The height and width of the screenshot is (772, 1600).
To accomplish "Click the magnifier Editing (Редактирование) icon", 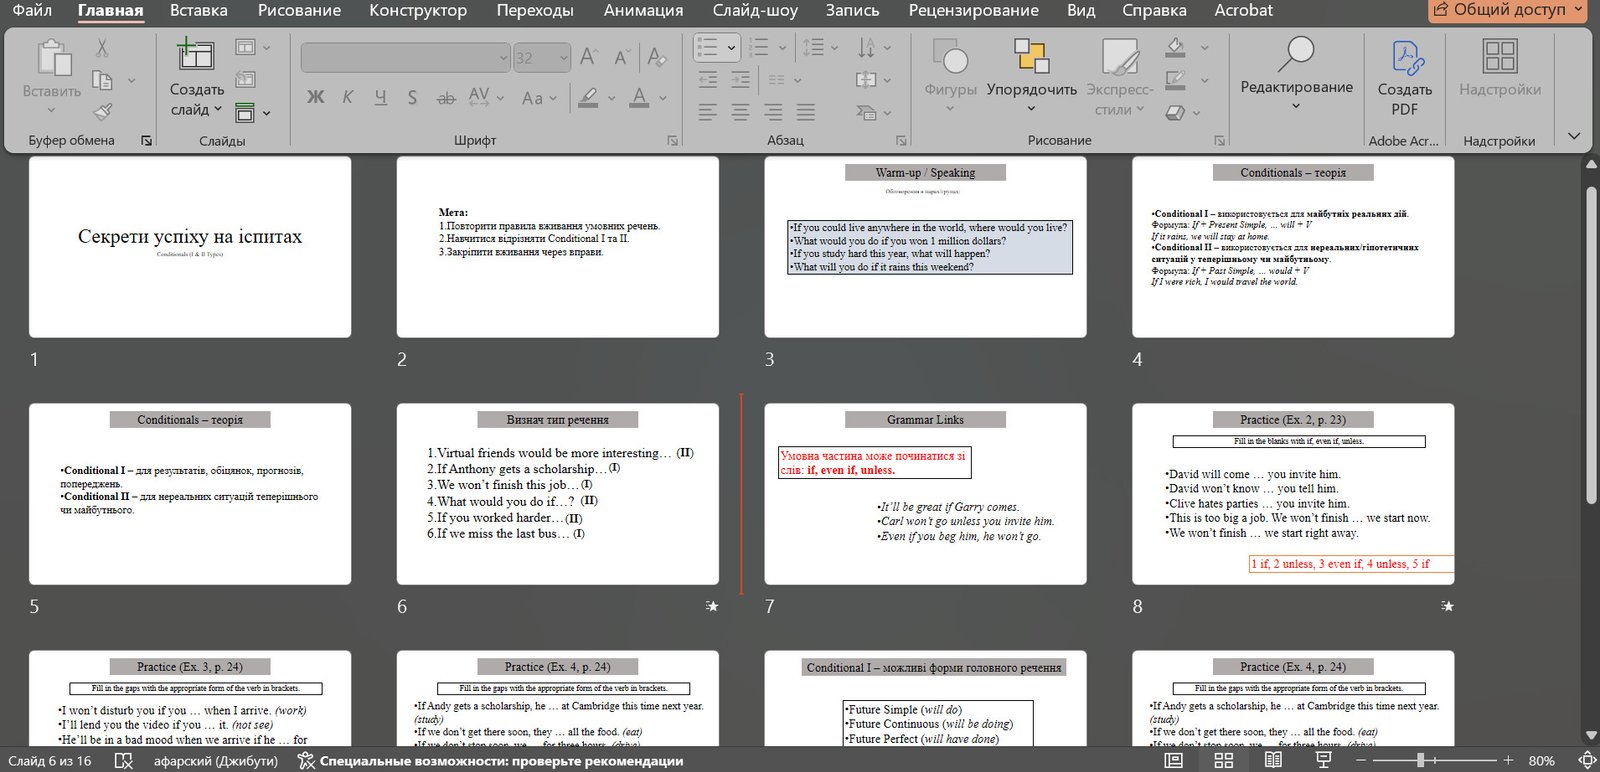I will (1297, 54).
